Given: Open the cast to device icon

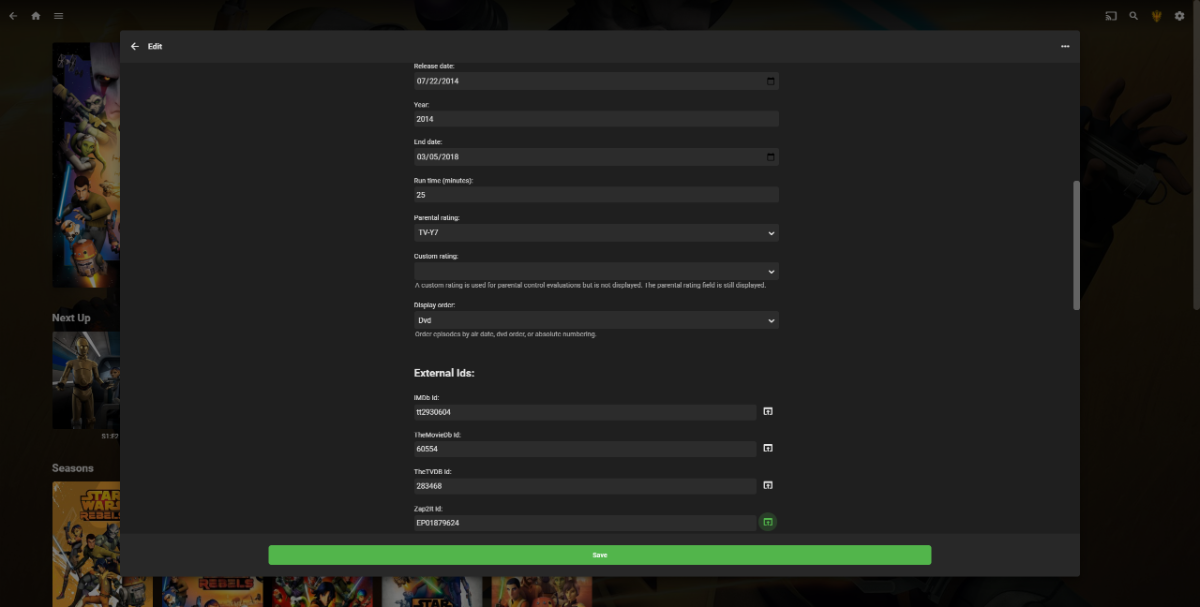Looking at the screenshot, I should pos(1111,16).
